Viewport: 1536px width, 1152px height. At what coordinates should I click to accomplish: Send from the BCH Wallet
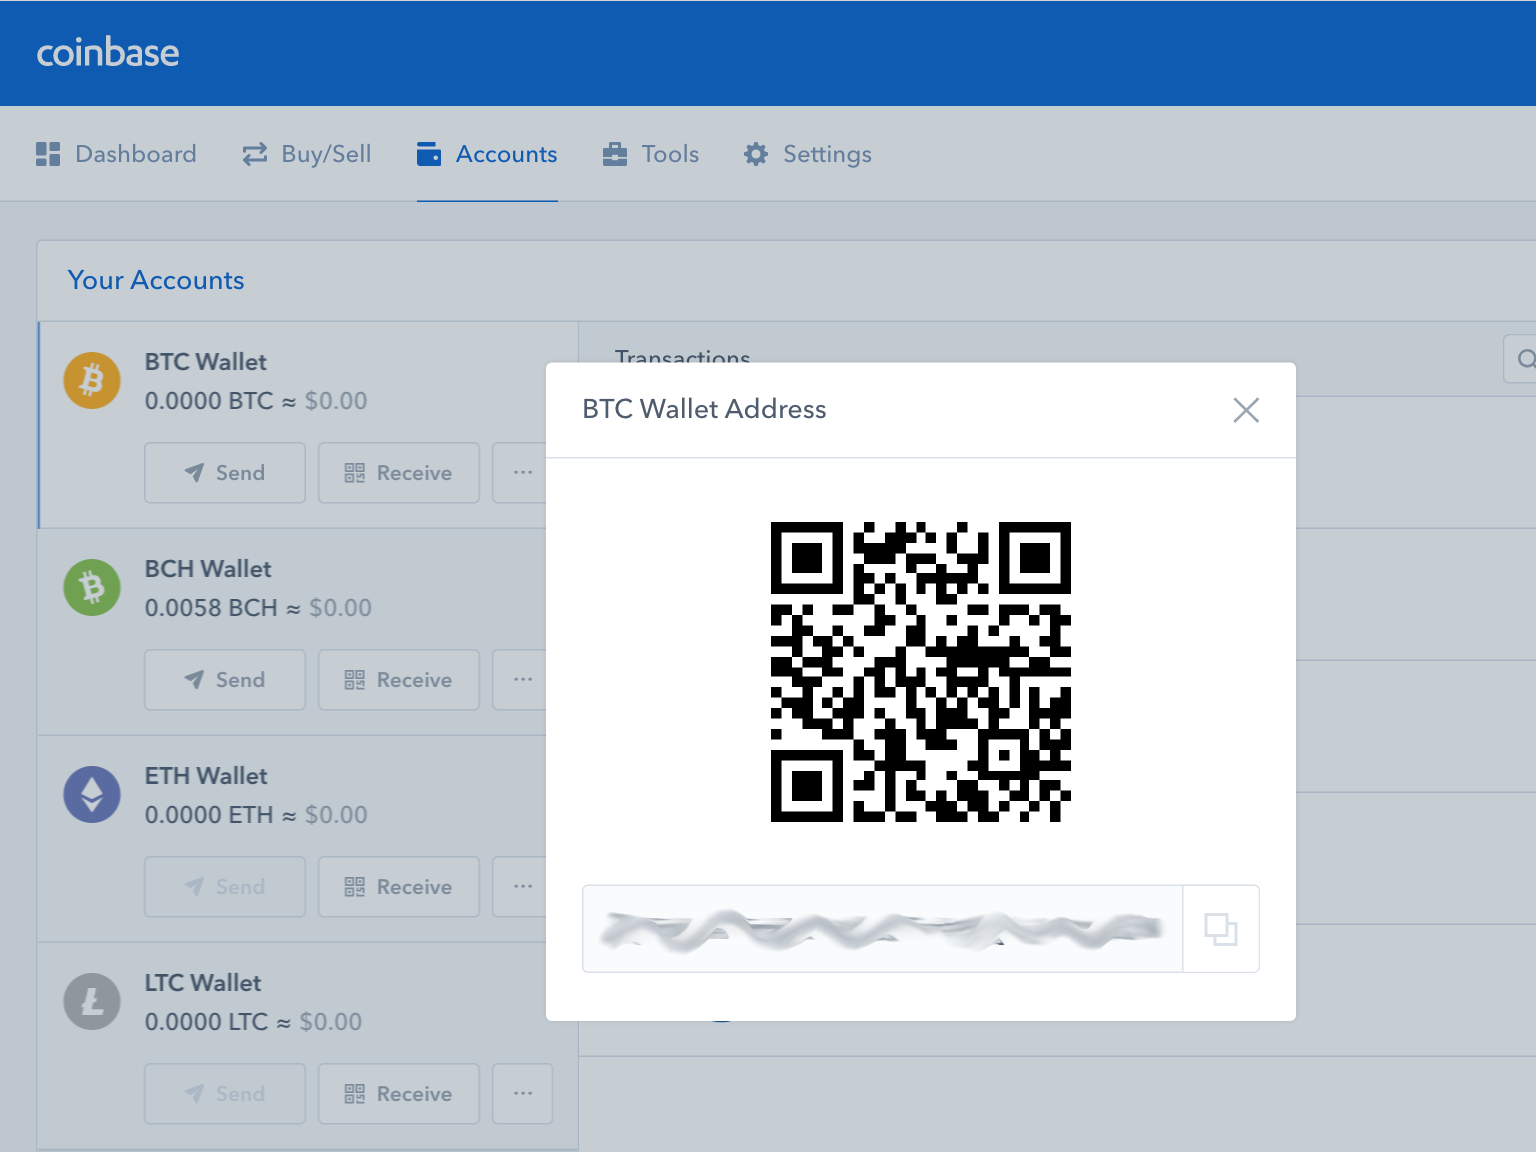tap(225, 680)
